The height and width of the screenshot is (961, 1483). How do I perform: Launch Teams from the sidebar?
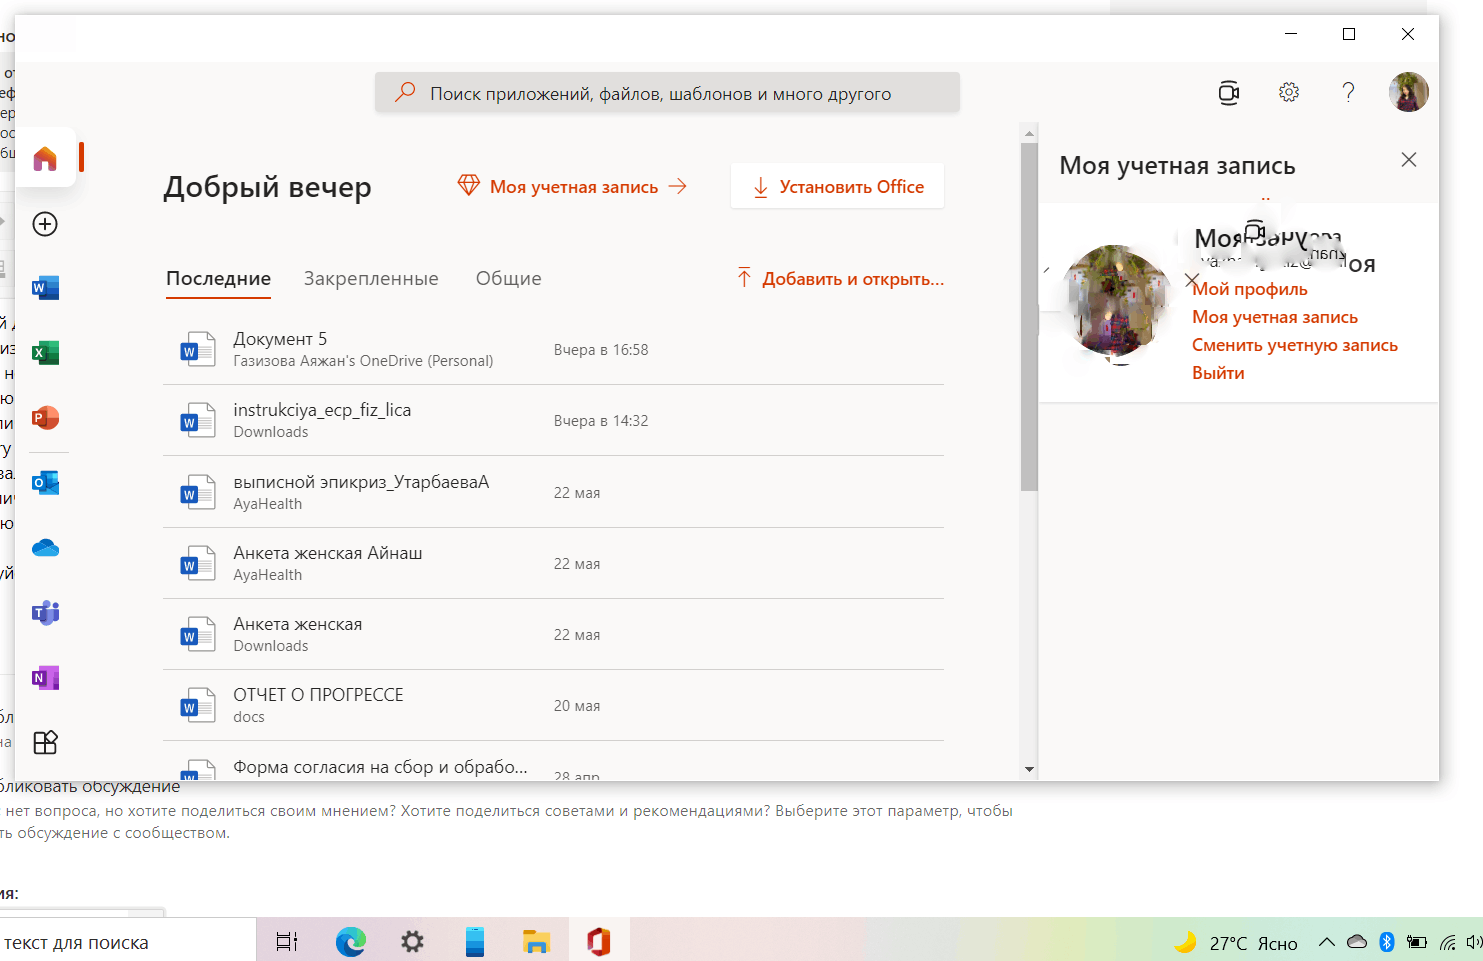pyautogui.click(x=45, y=613)
